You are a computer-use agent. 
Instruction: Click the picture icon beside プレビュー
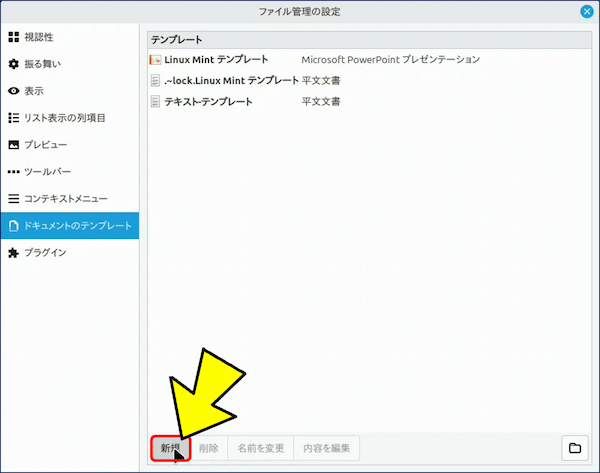point(14,145)
